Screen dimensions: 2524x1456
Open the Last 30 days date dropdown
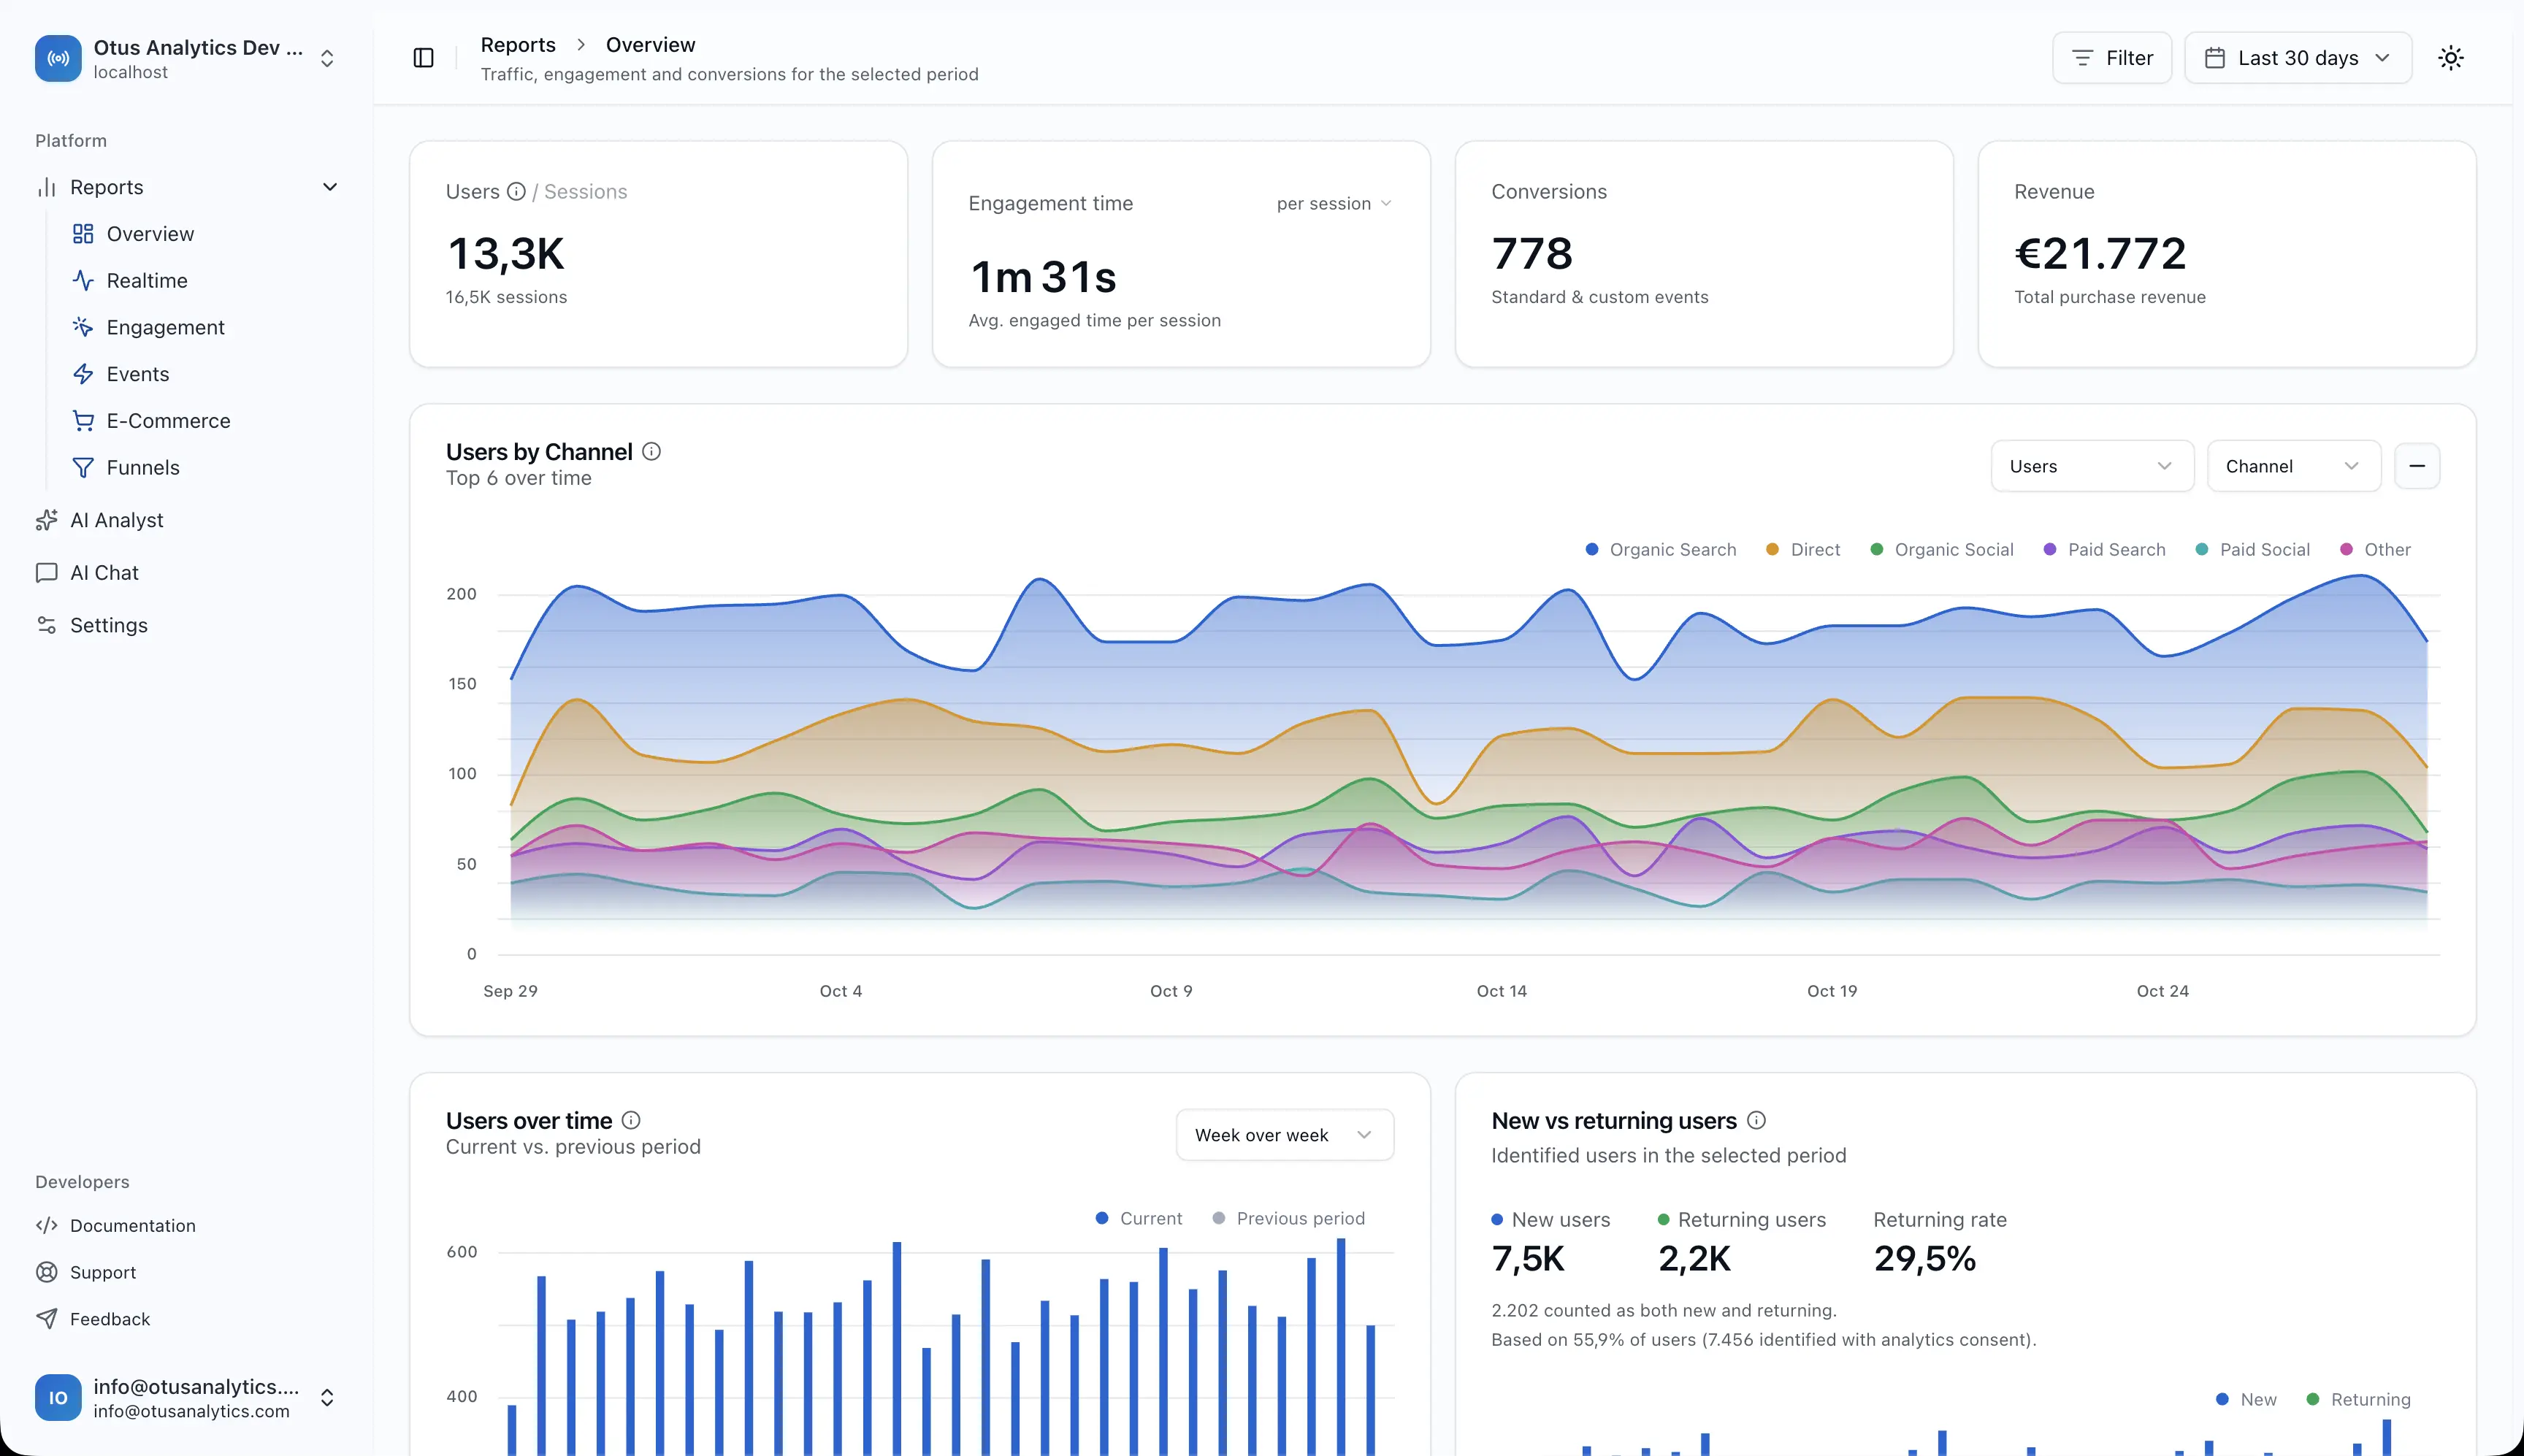coord(2298,58)
